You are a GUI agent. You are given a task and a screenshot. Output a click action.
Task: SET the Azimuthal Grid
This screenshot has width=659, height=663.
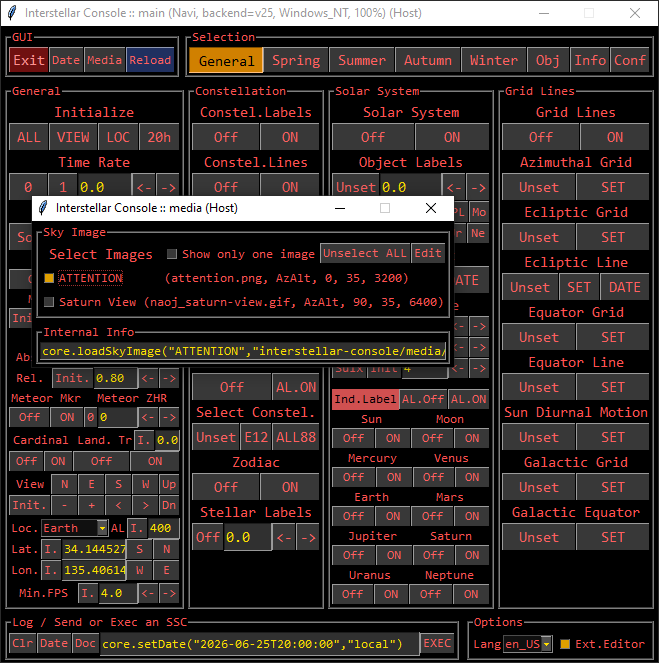[x=613, y=187]
